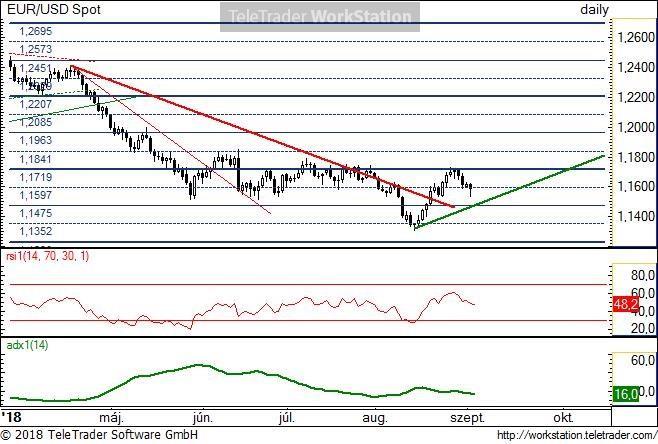The height and width of the screenshot is (444, 658).
Task: Select the 1,1597 level label
Action: pyautogui.click(x=36, y=195)
